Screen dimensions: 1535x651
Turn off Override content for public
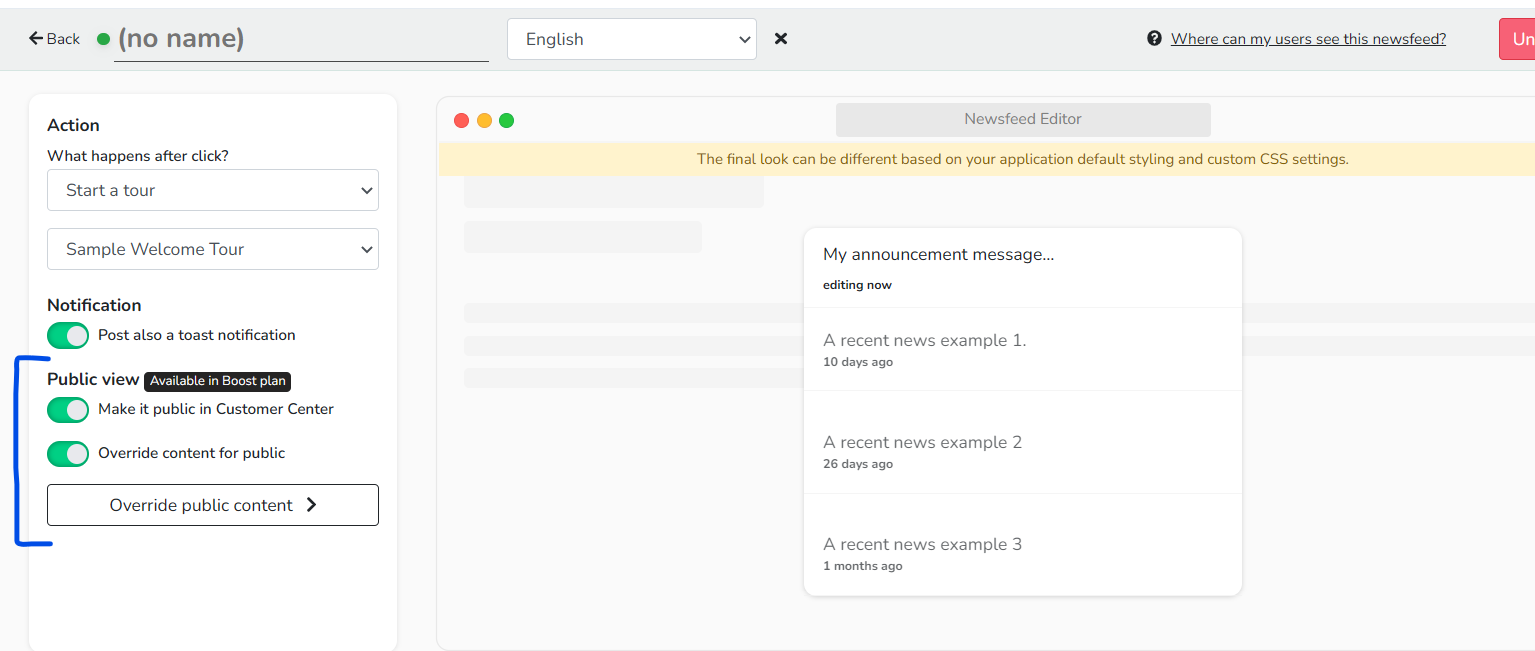pos(68,454)
